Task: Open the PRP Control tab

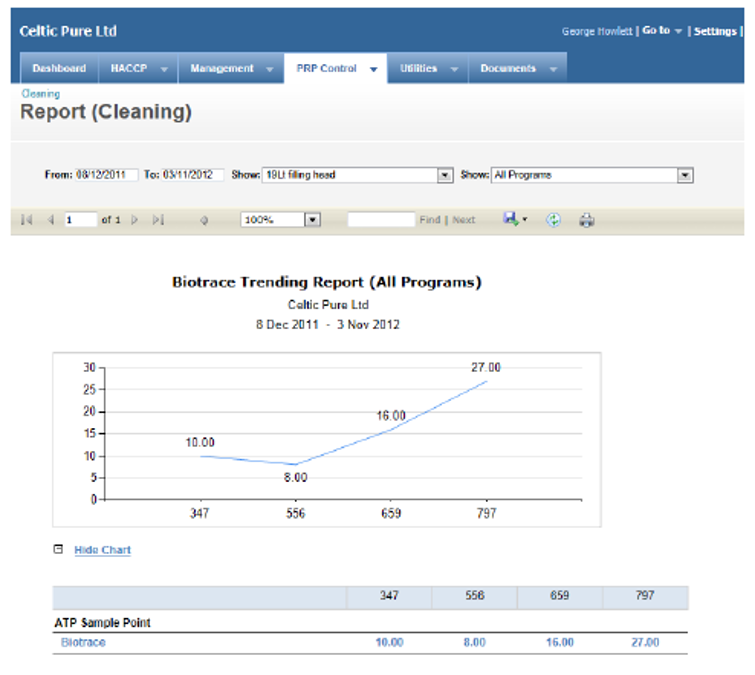Action: [335, 69]
